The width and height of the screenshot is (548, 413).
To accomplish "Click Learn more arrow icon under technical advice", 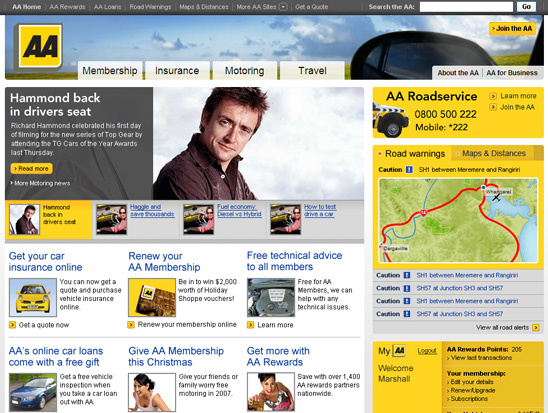I will click(x=250, y=325).
